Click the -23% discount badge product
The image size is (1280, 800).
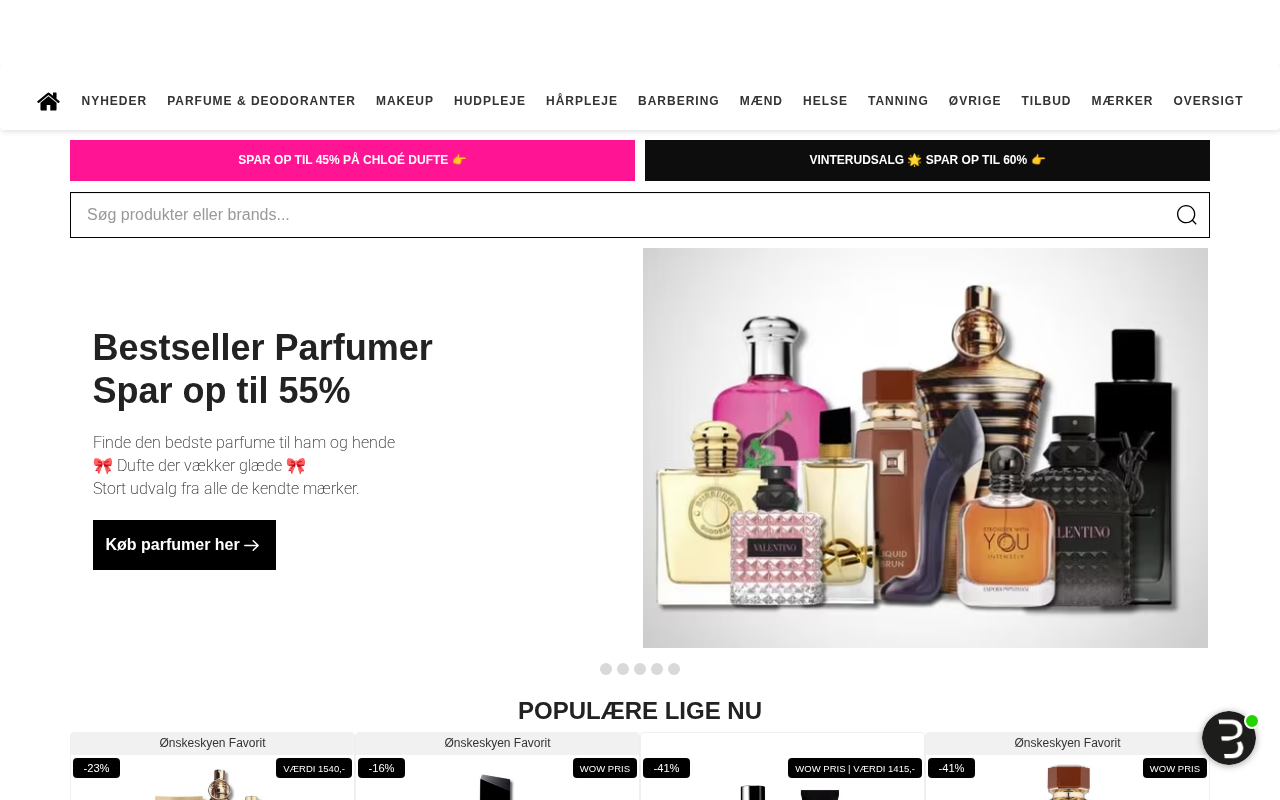96,768
